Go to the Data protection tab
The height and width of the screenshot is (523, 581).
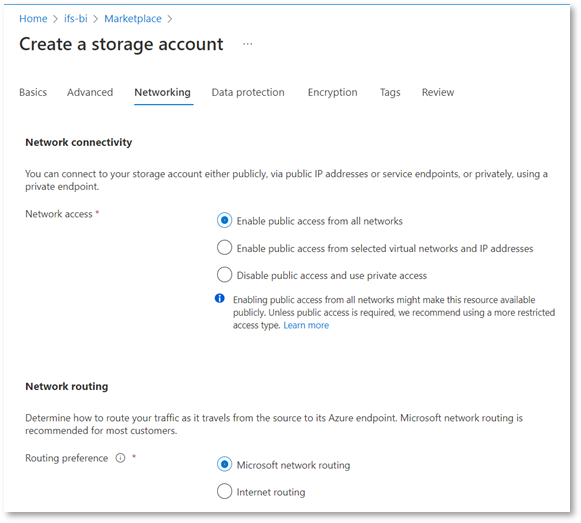pos(248,92)
